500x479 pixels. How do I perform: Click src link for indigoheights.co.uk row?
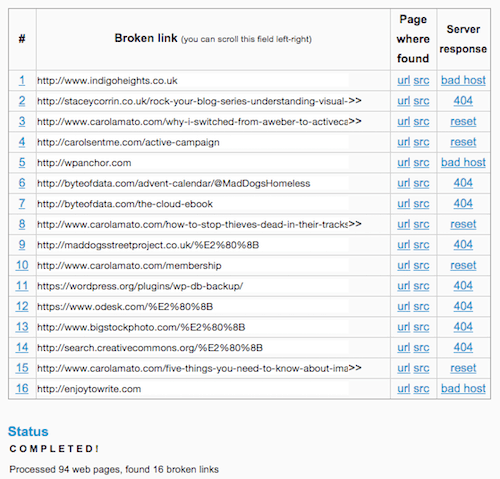click(x=421, y=80)
